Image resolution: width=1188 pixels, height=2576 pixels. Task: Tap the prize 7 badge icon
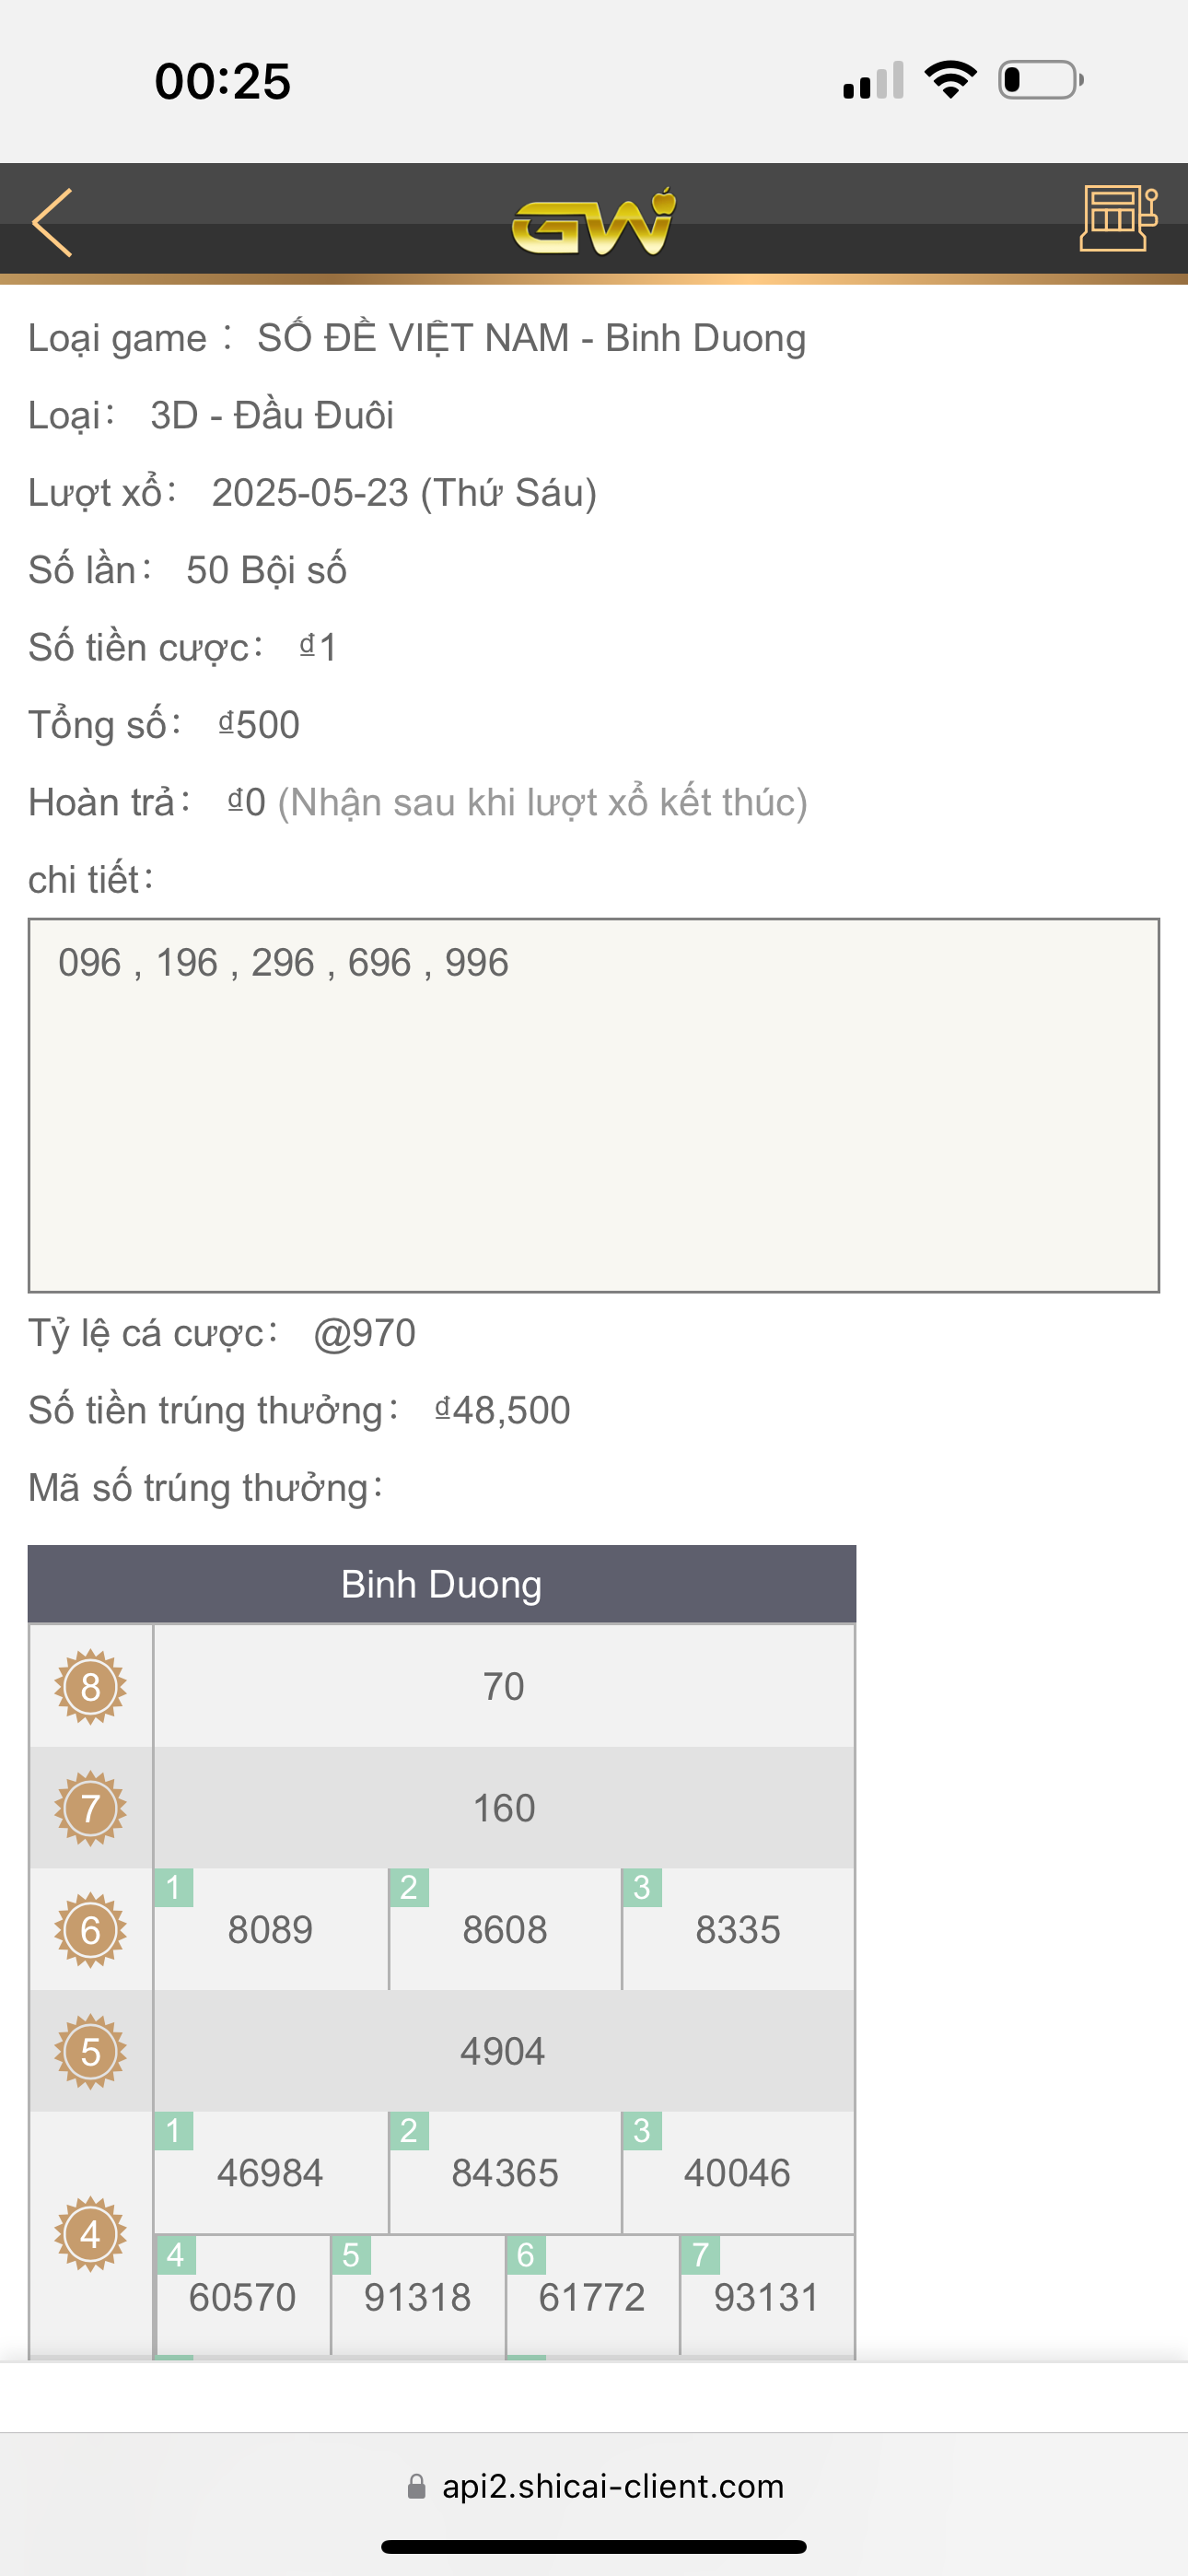click(x=90, y=1808)
